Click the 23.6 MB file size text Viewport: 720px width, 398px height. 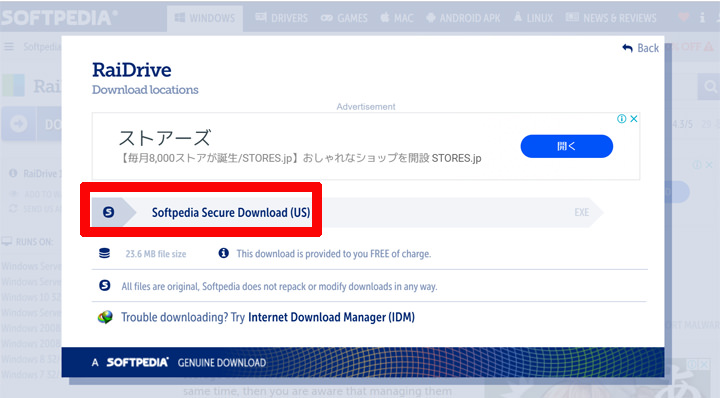(156, 254)
